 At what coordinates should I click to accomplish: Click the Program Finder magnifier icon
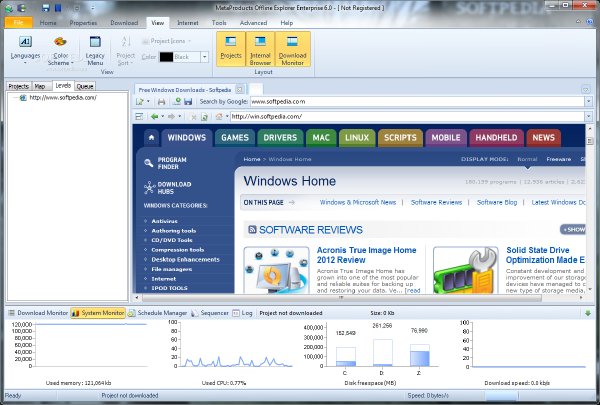[148, 163]
